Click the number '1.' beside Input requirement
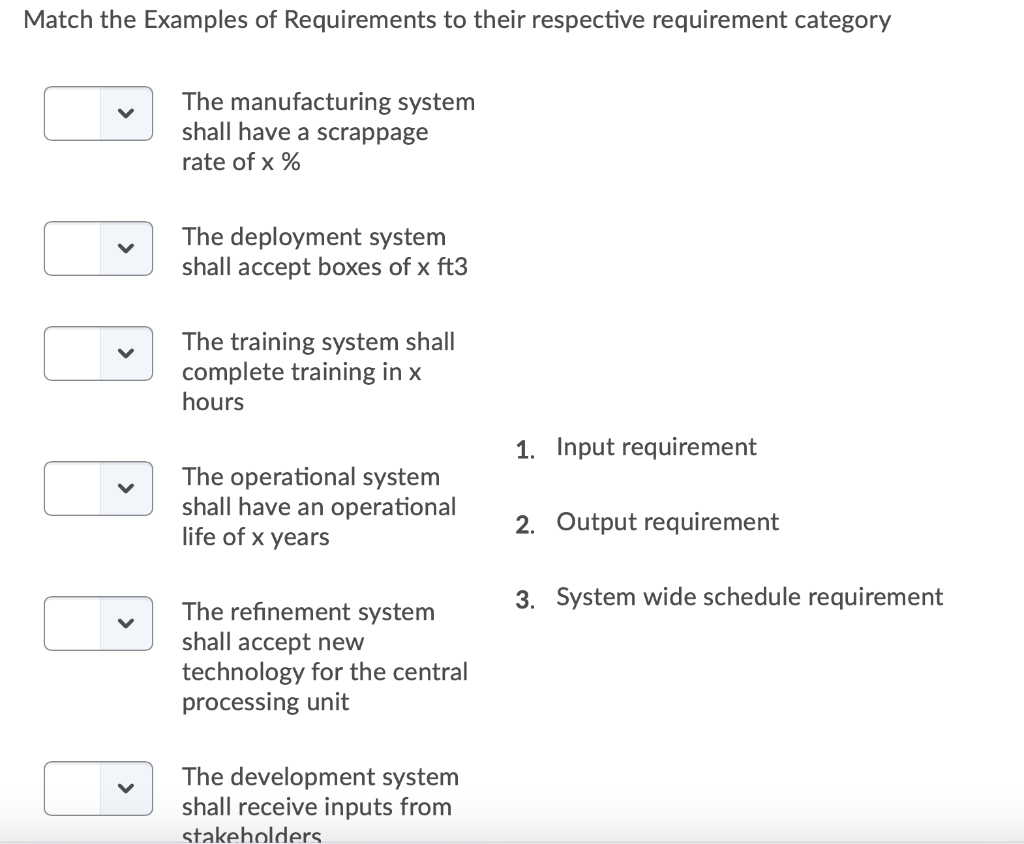 click(525, 449)
